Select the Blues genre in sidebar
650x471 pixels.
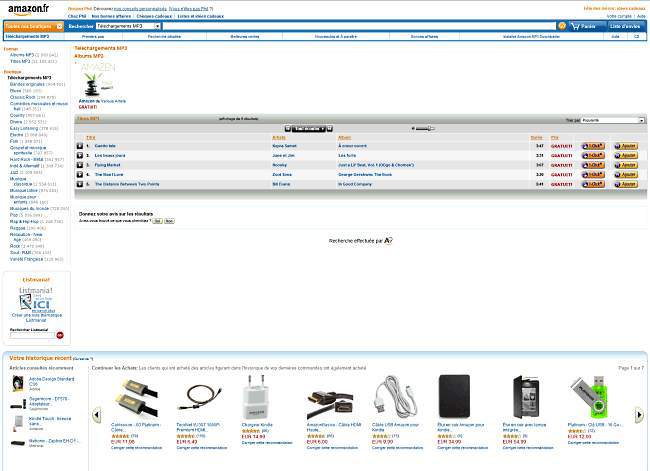[x=15, y=91]
